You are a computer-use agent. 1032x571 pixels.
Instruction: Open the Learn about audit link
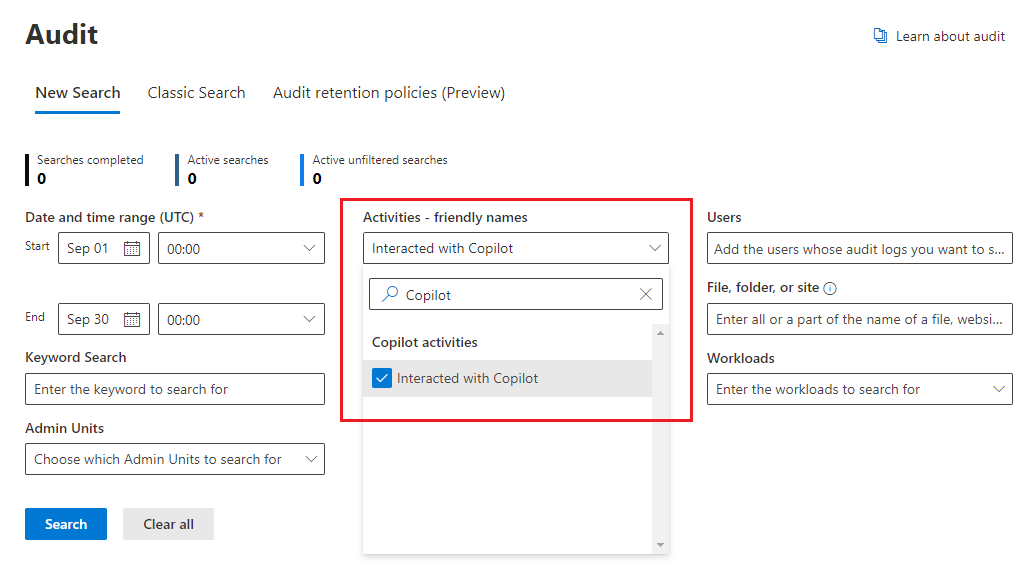[950, 36]
